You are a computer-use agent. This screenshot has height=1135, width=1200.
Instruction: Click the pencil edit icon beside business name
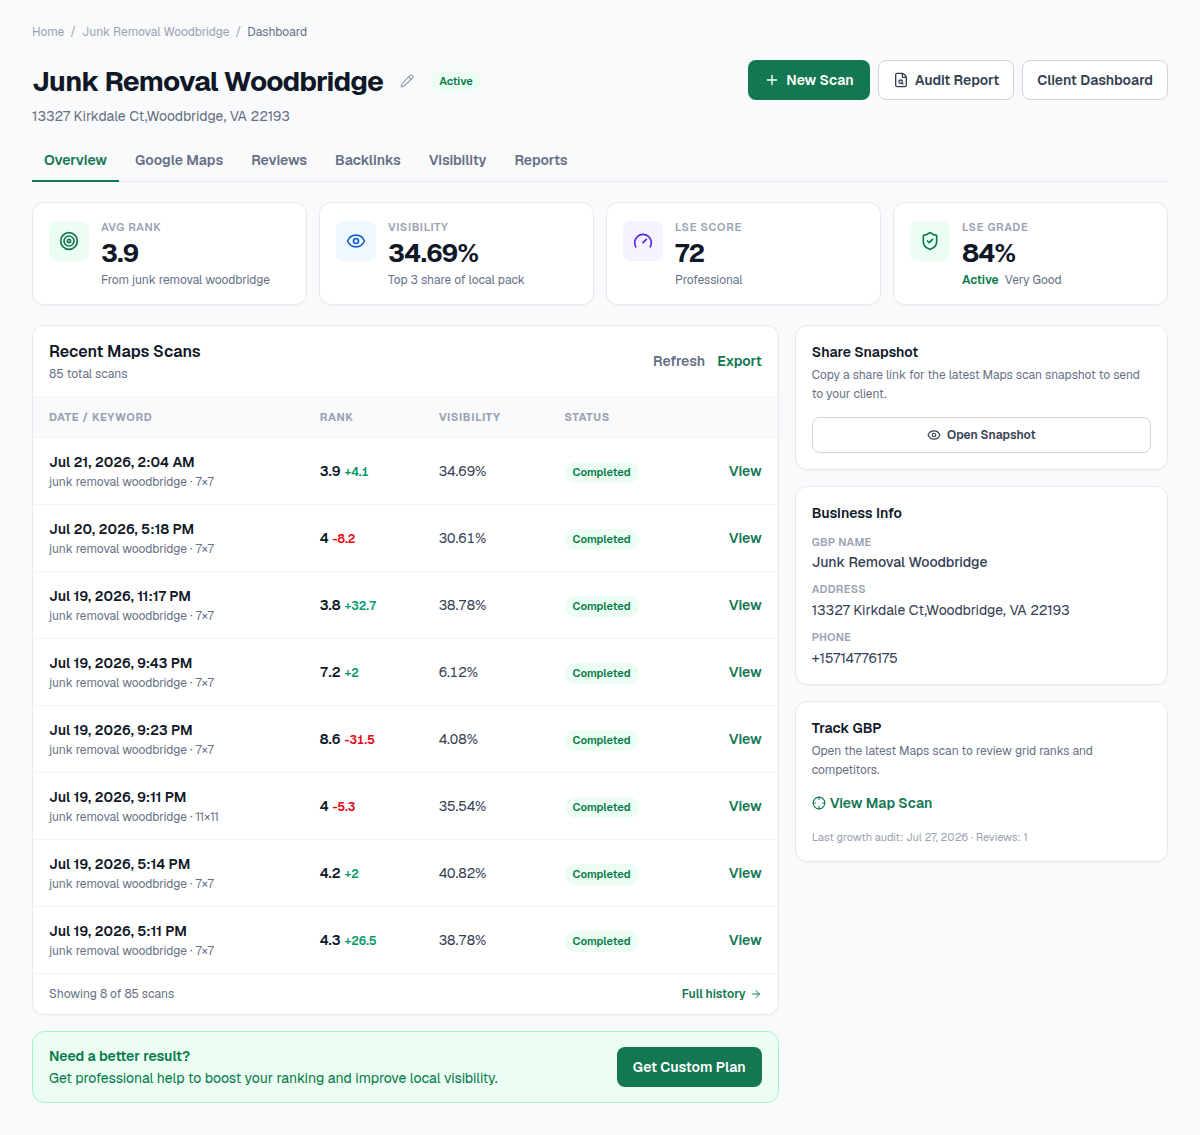point(407,81)
